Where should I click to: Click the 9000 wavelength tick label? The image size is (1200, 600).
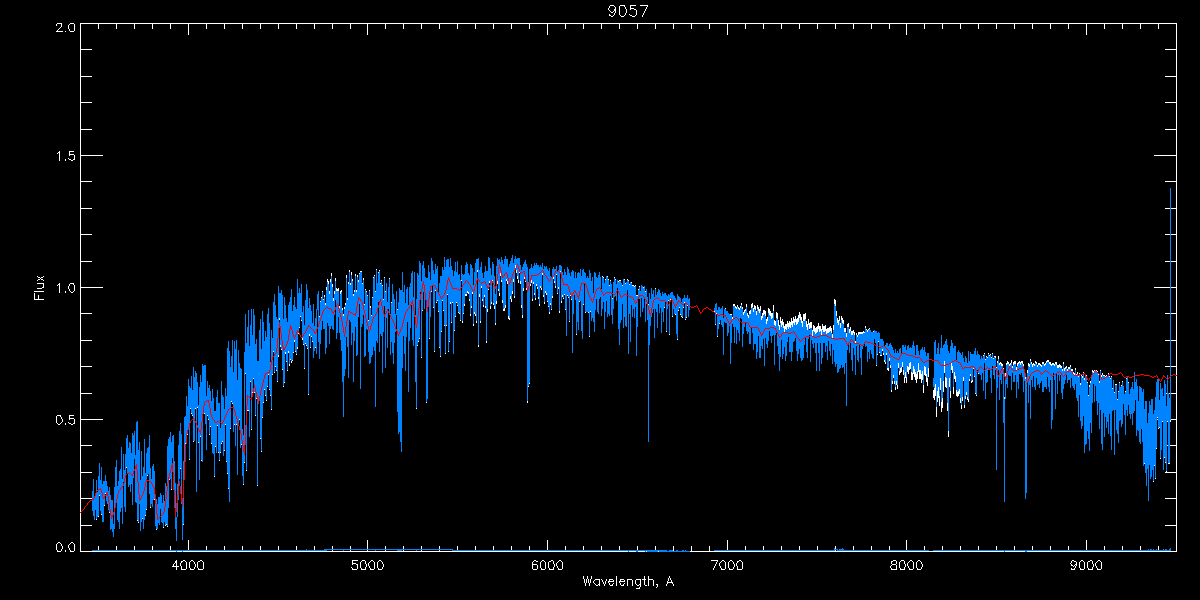pyautogui.click(x=1087, y=565)
